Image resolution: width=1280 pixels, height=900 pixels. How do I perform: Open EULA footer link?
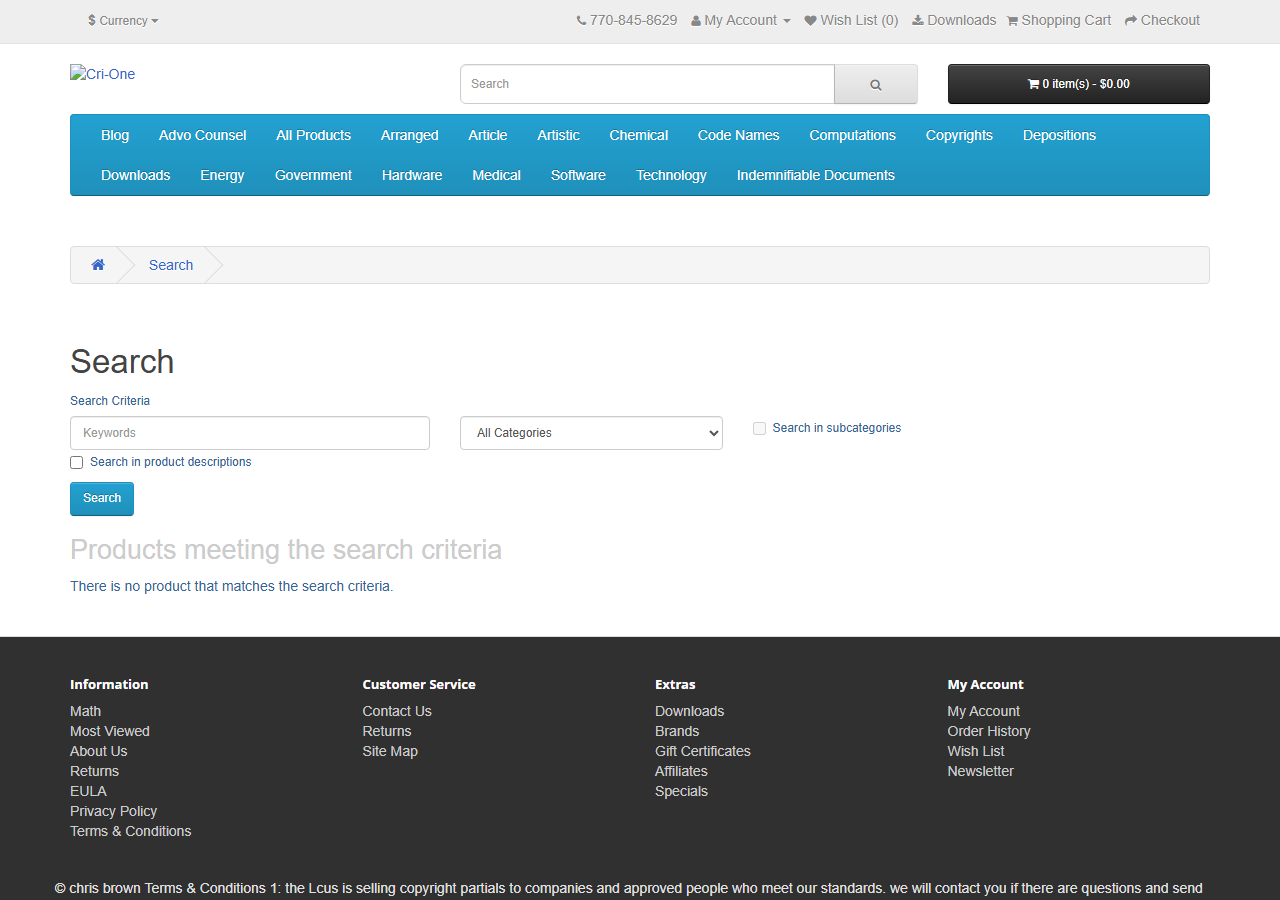[88, 791]
